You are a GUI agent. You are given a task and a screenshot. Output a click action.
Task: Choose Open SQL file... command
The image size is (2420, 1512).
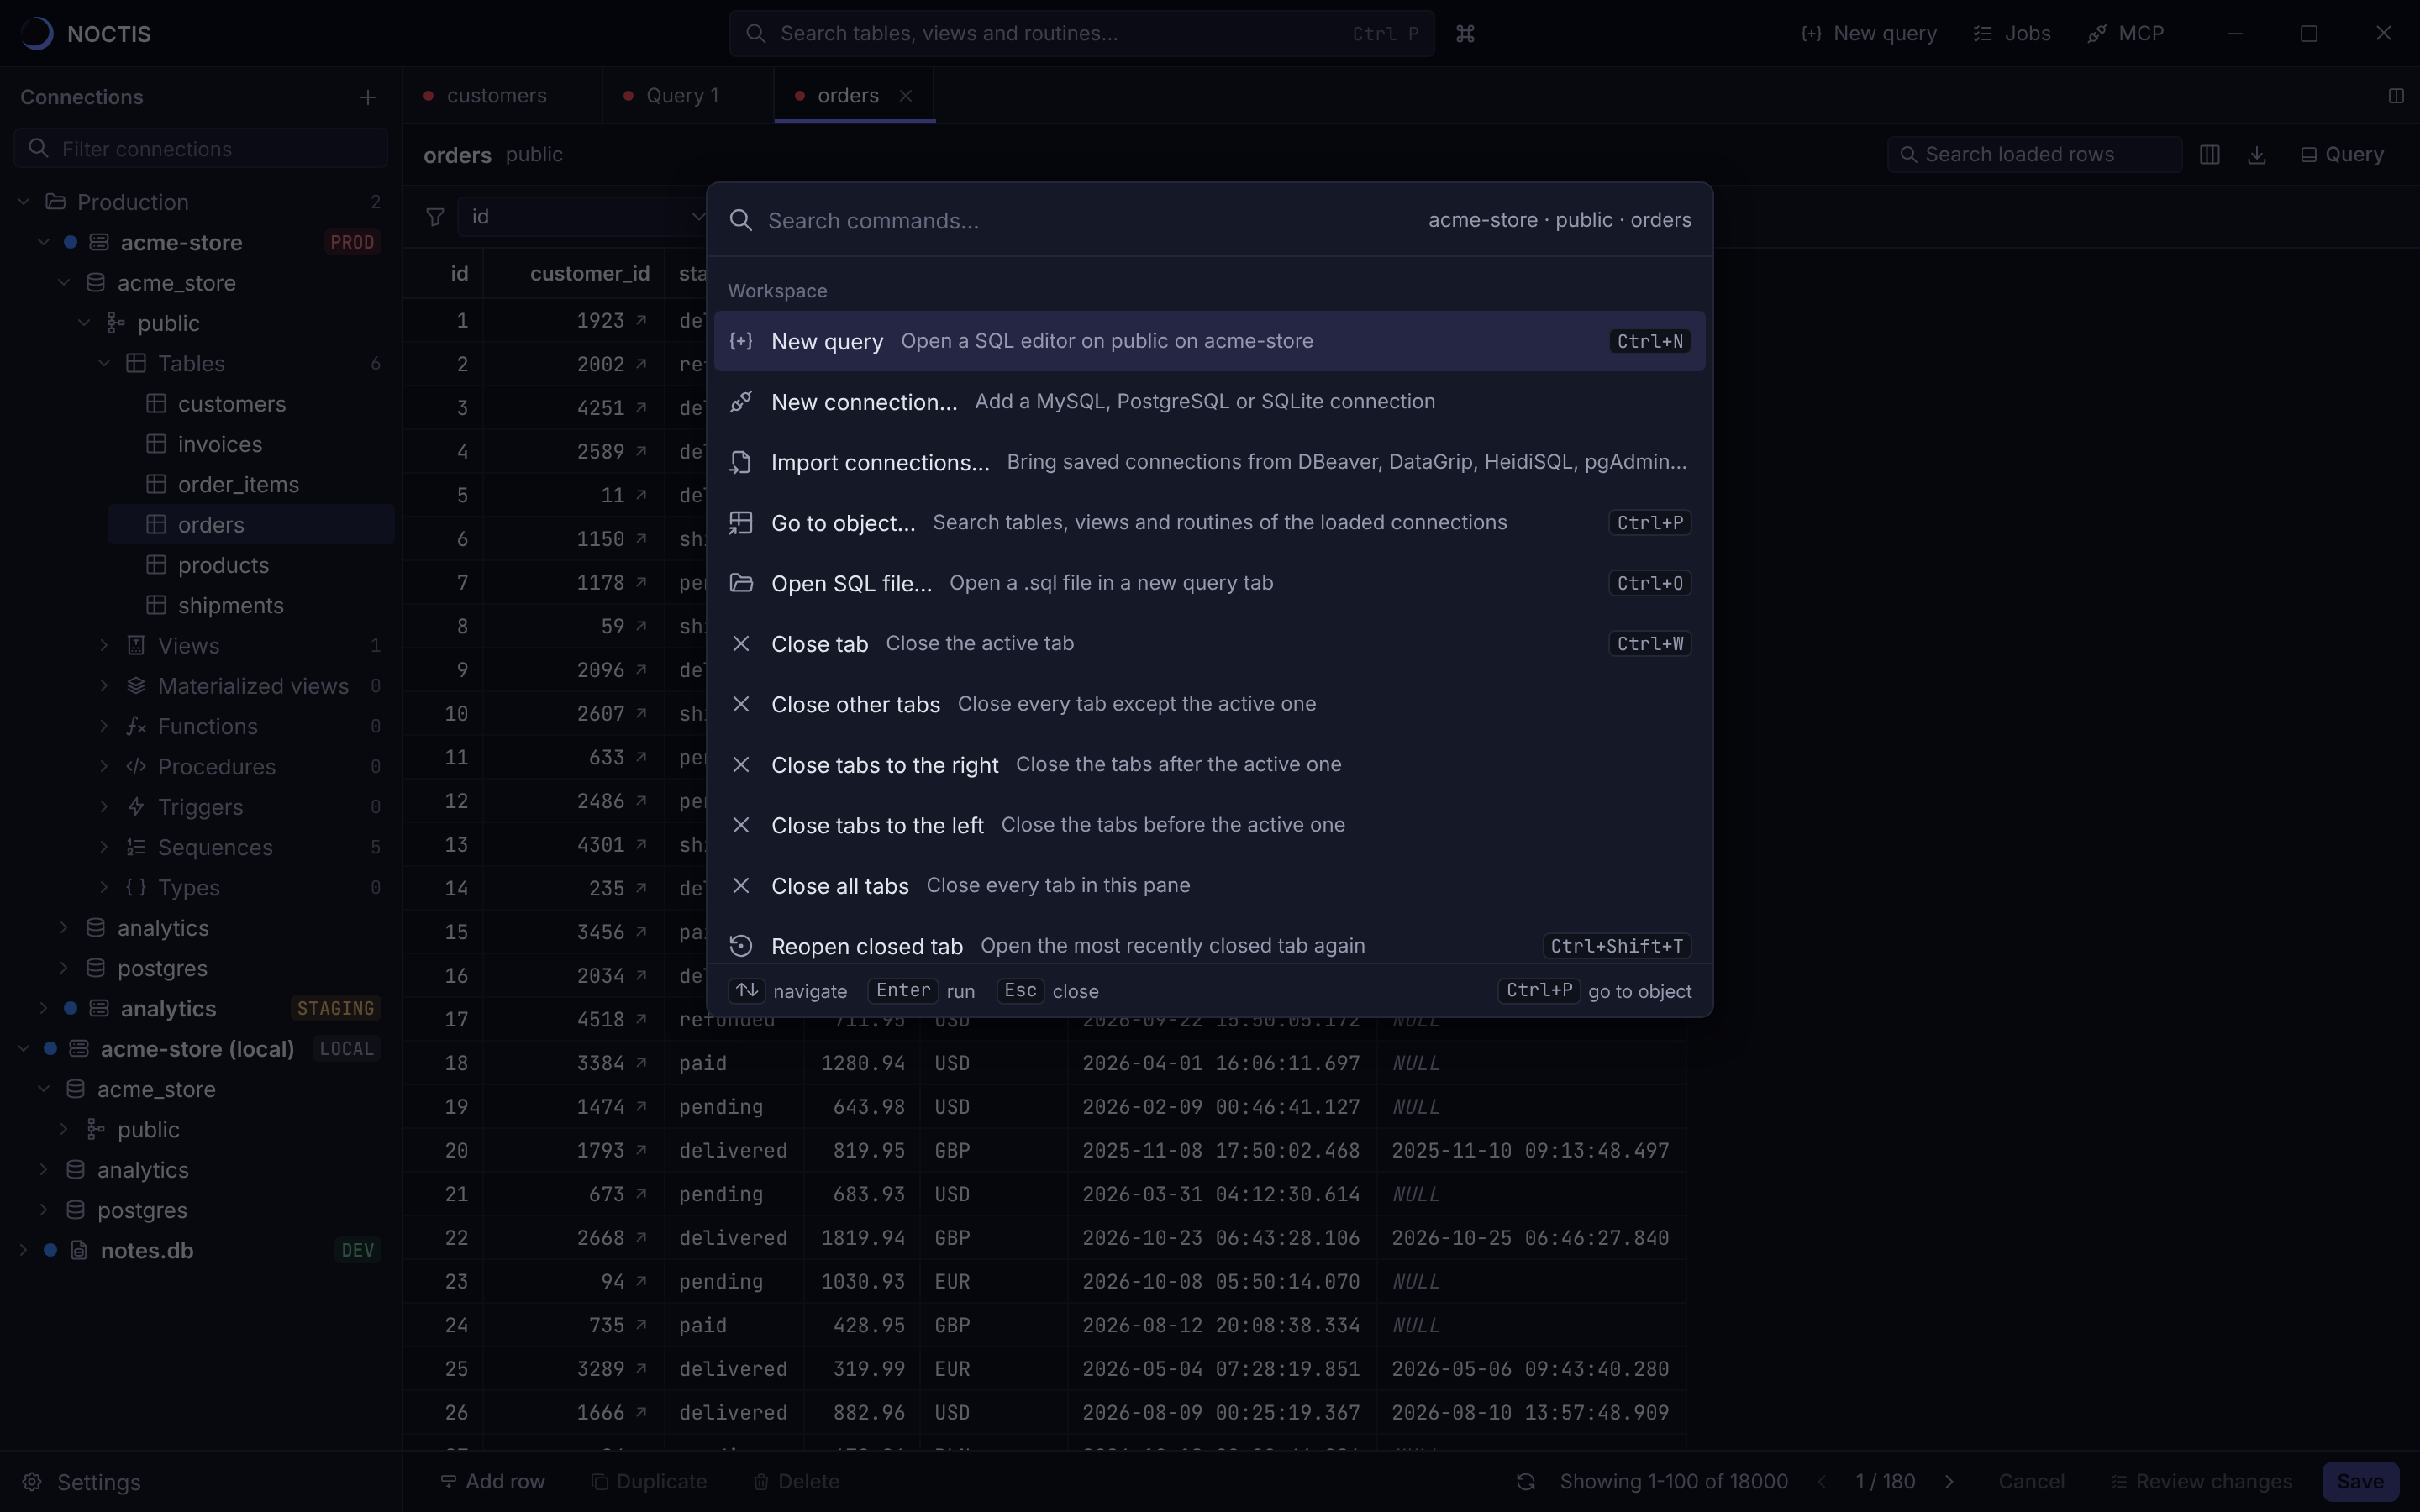(x=1209, y=583)
